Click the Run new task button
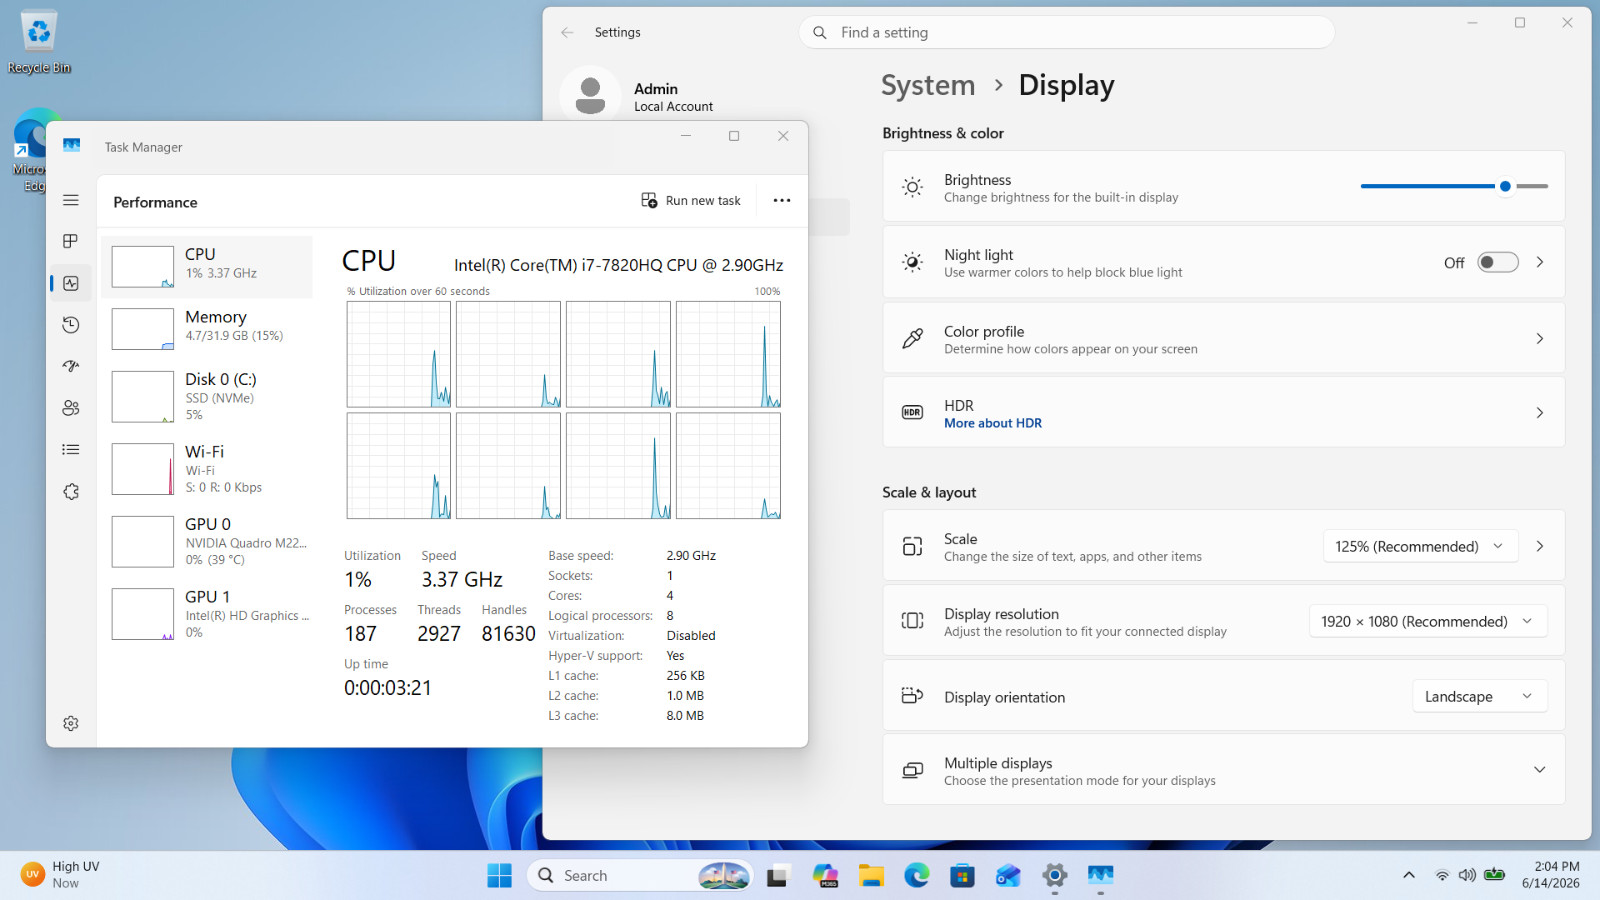 [x=691, y=200]
